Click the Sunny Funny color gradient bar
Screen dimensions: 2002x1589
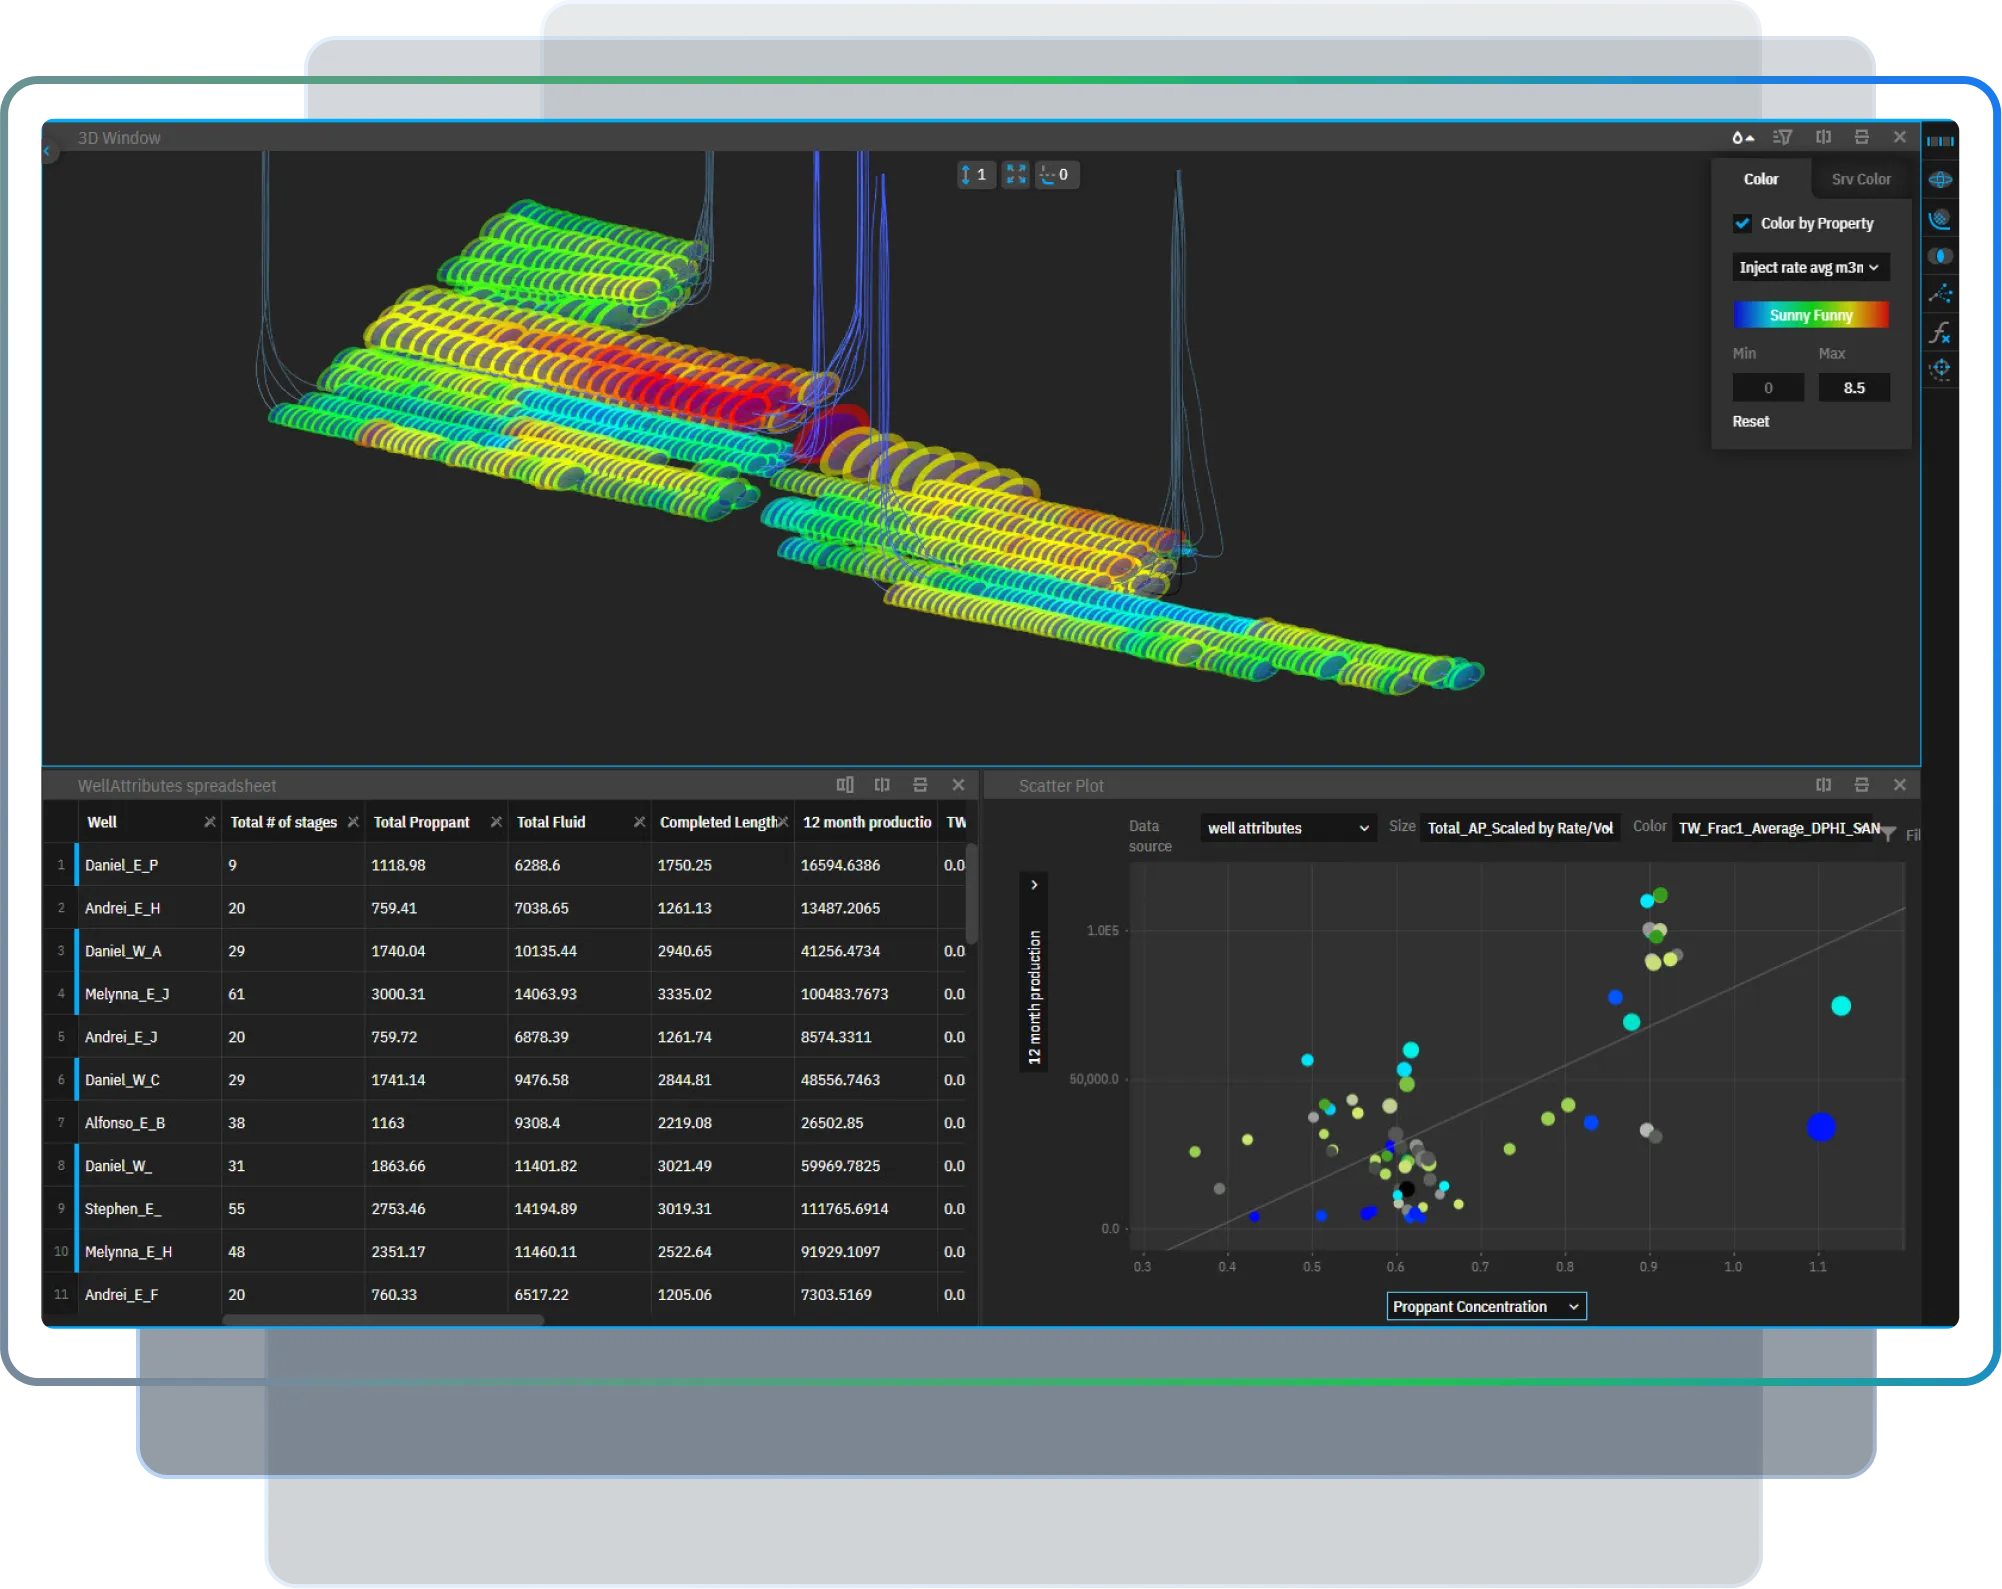click(1810, 315)
